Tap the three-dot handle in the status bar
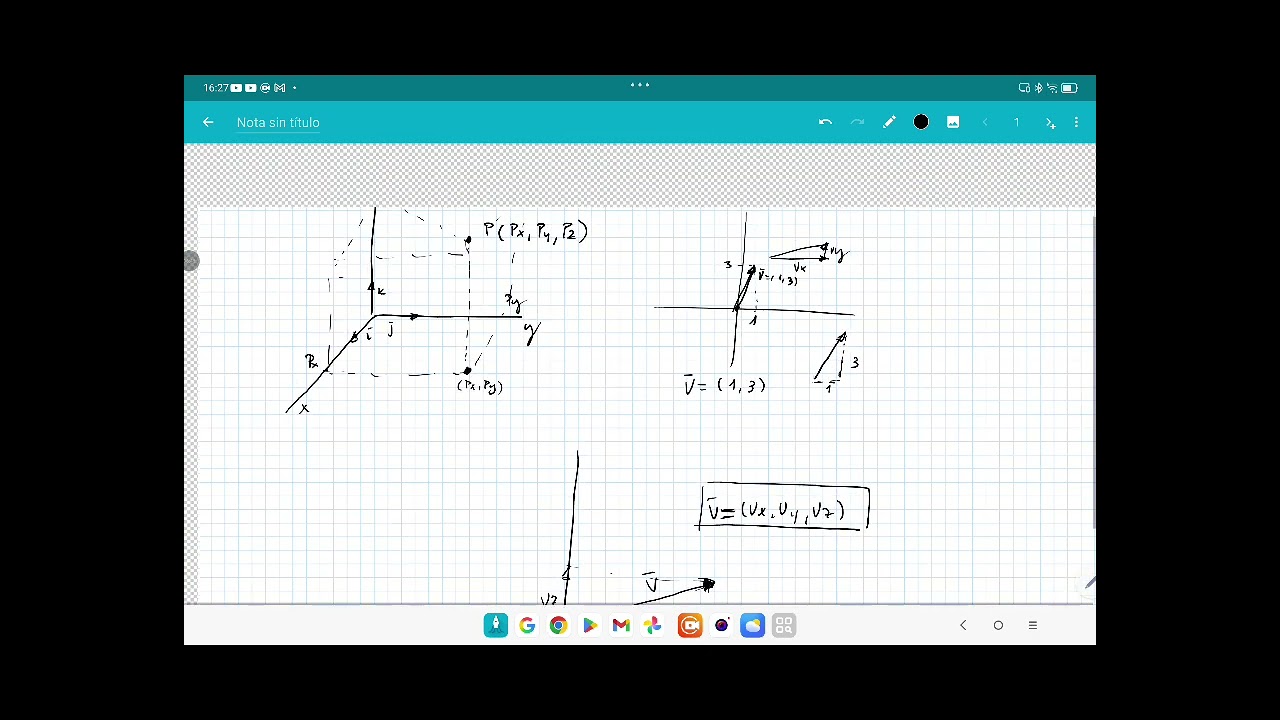Image resolution: width=1280 pixels, height=720 pixels. click(640, 85)
